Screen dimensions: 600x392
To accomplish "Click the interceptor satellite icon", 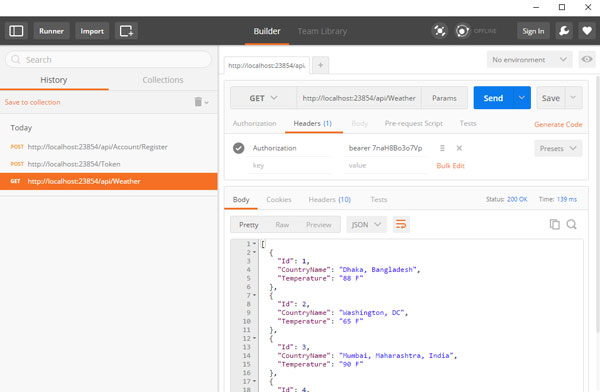I will [x=440, y=31].
